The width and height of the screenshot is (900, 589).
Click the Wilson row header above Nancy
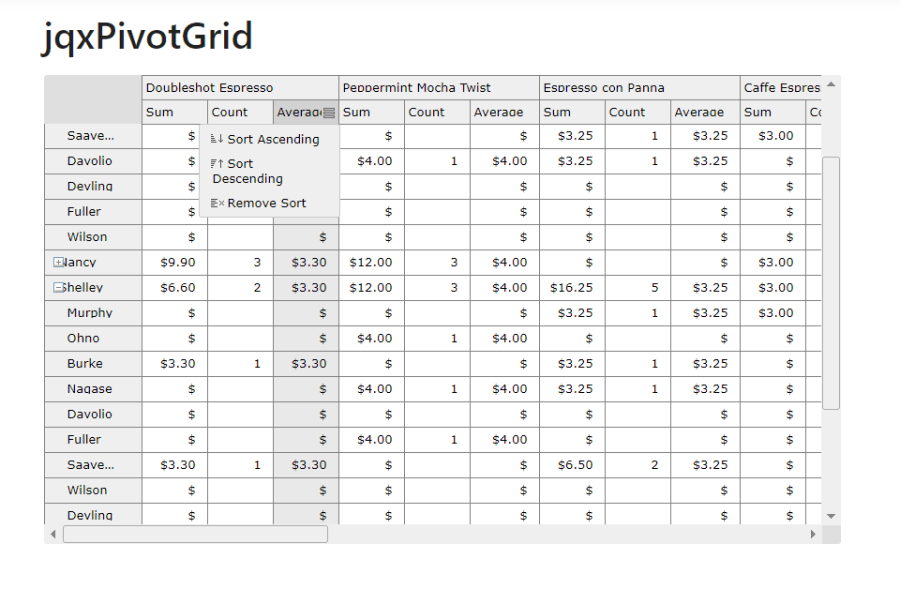93,237
